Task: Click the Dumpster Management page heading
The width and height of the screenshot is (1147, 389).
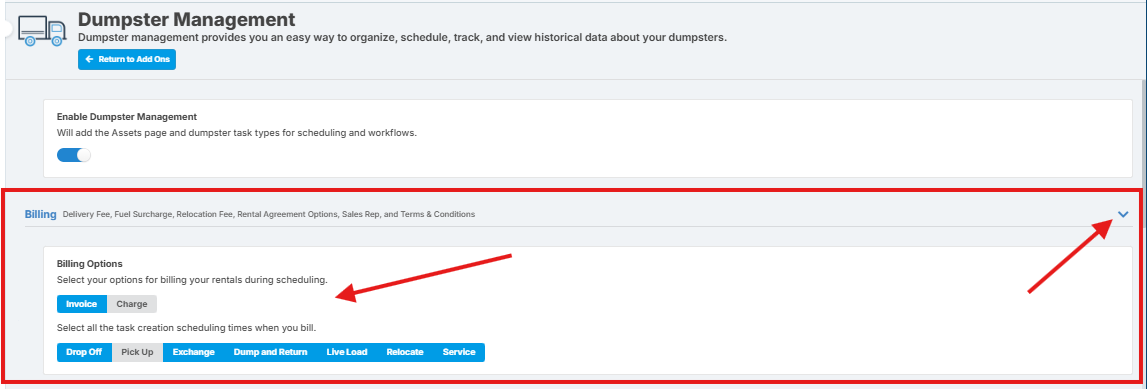Action: click(187, 19)
